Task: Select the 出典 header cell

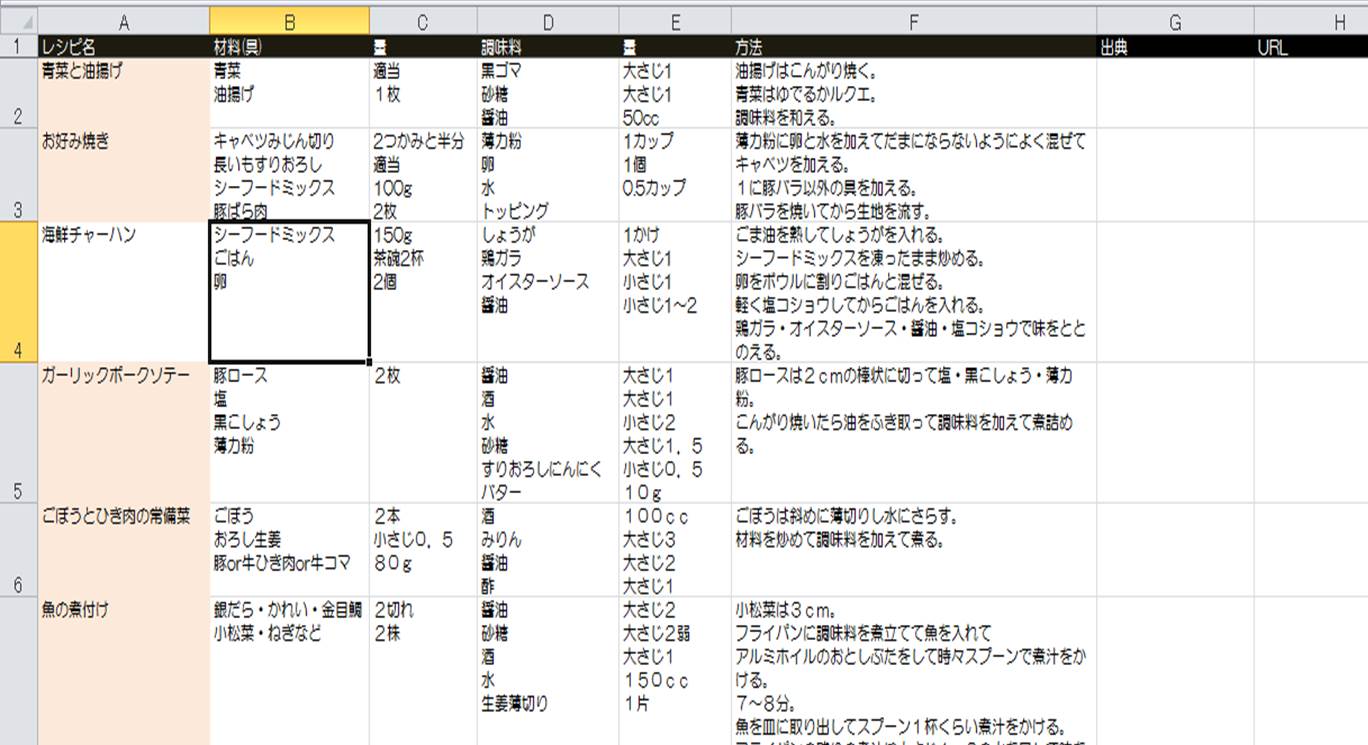Action: (x=1175, y=47)
